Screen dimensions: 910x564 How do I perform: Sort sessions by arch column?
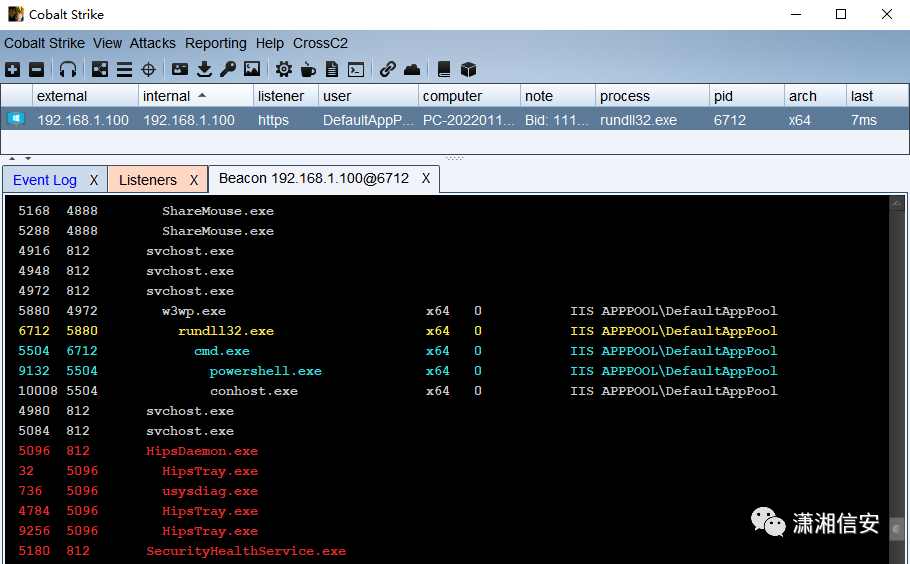click(x=815, y=96)
